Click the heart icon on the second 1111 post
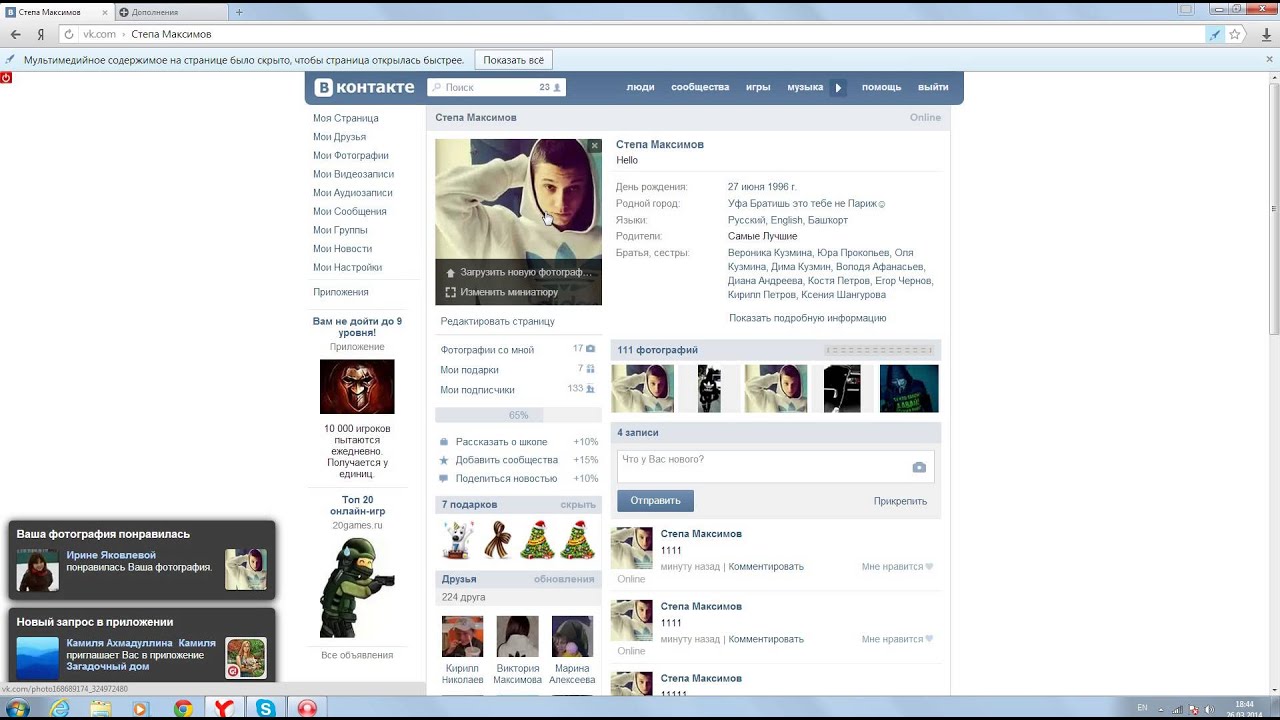The height and width of the screenshot is (720, 1280). point(929,639)
